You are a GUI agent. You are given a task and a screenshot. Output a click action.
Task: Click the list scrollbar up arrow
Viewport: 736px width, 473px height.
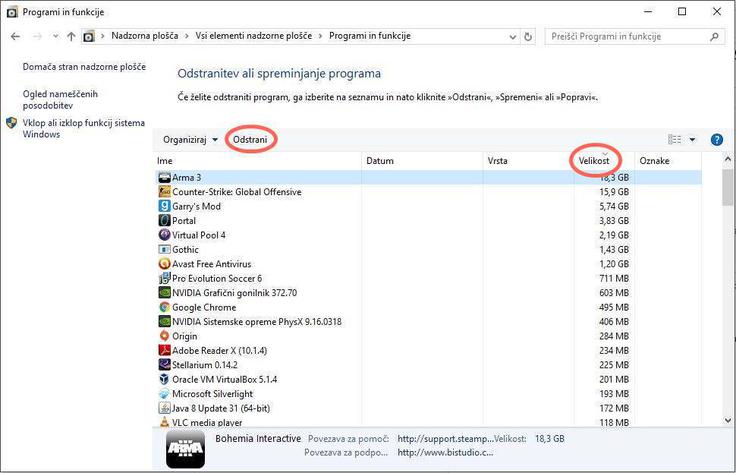pos(728,160)
